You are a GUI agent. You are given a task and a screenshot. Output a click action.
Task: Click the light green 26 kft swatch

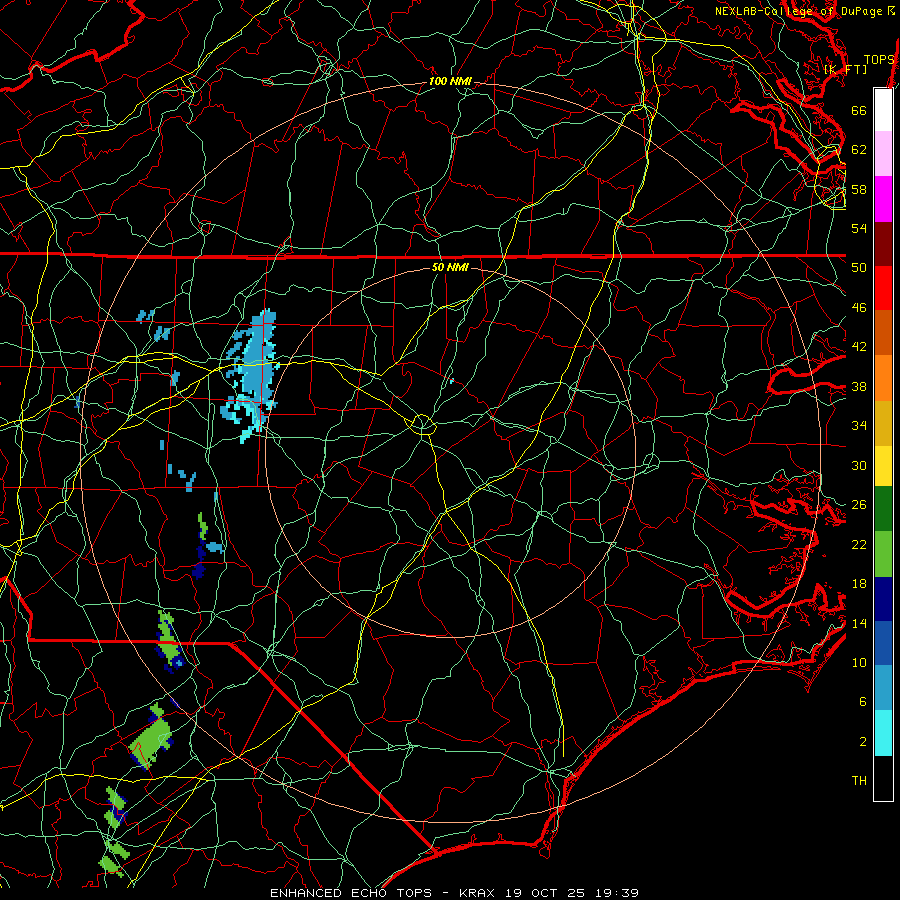[883, 554]
